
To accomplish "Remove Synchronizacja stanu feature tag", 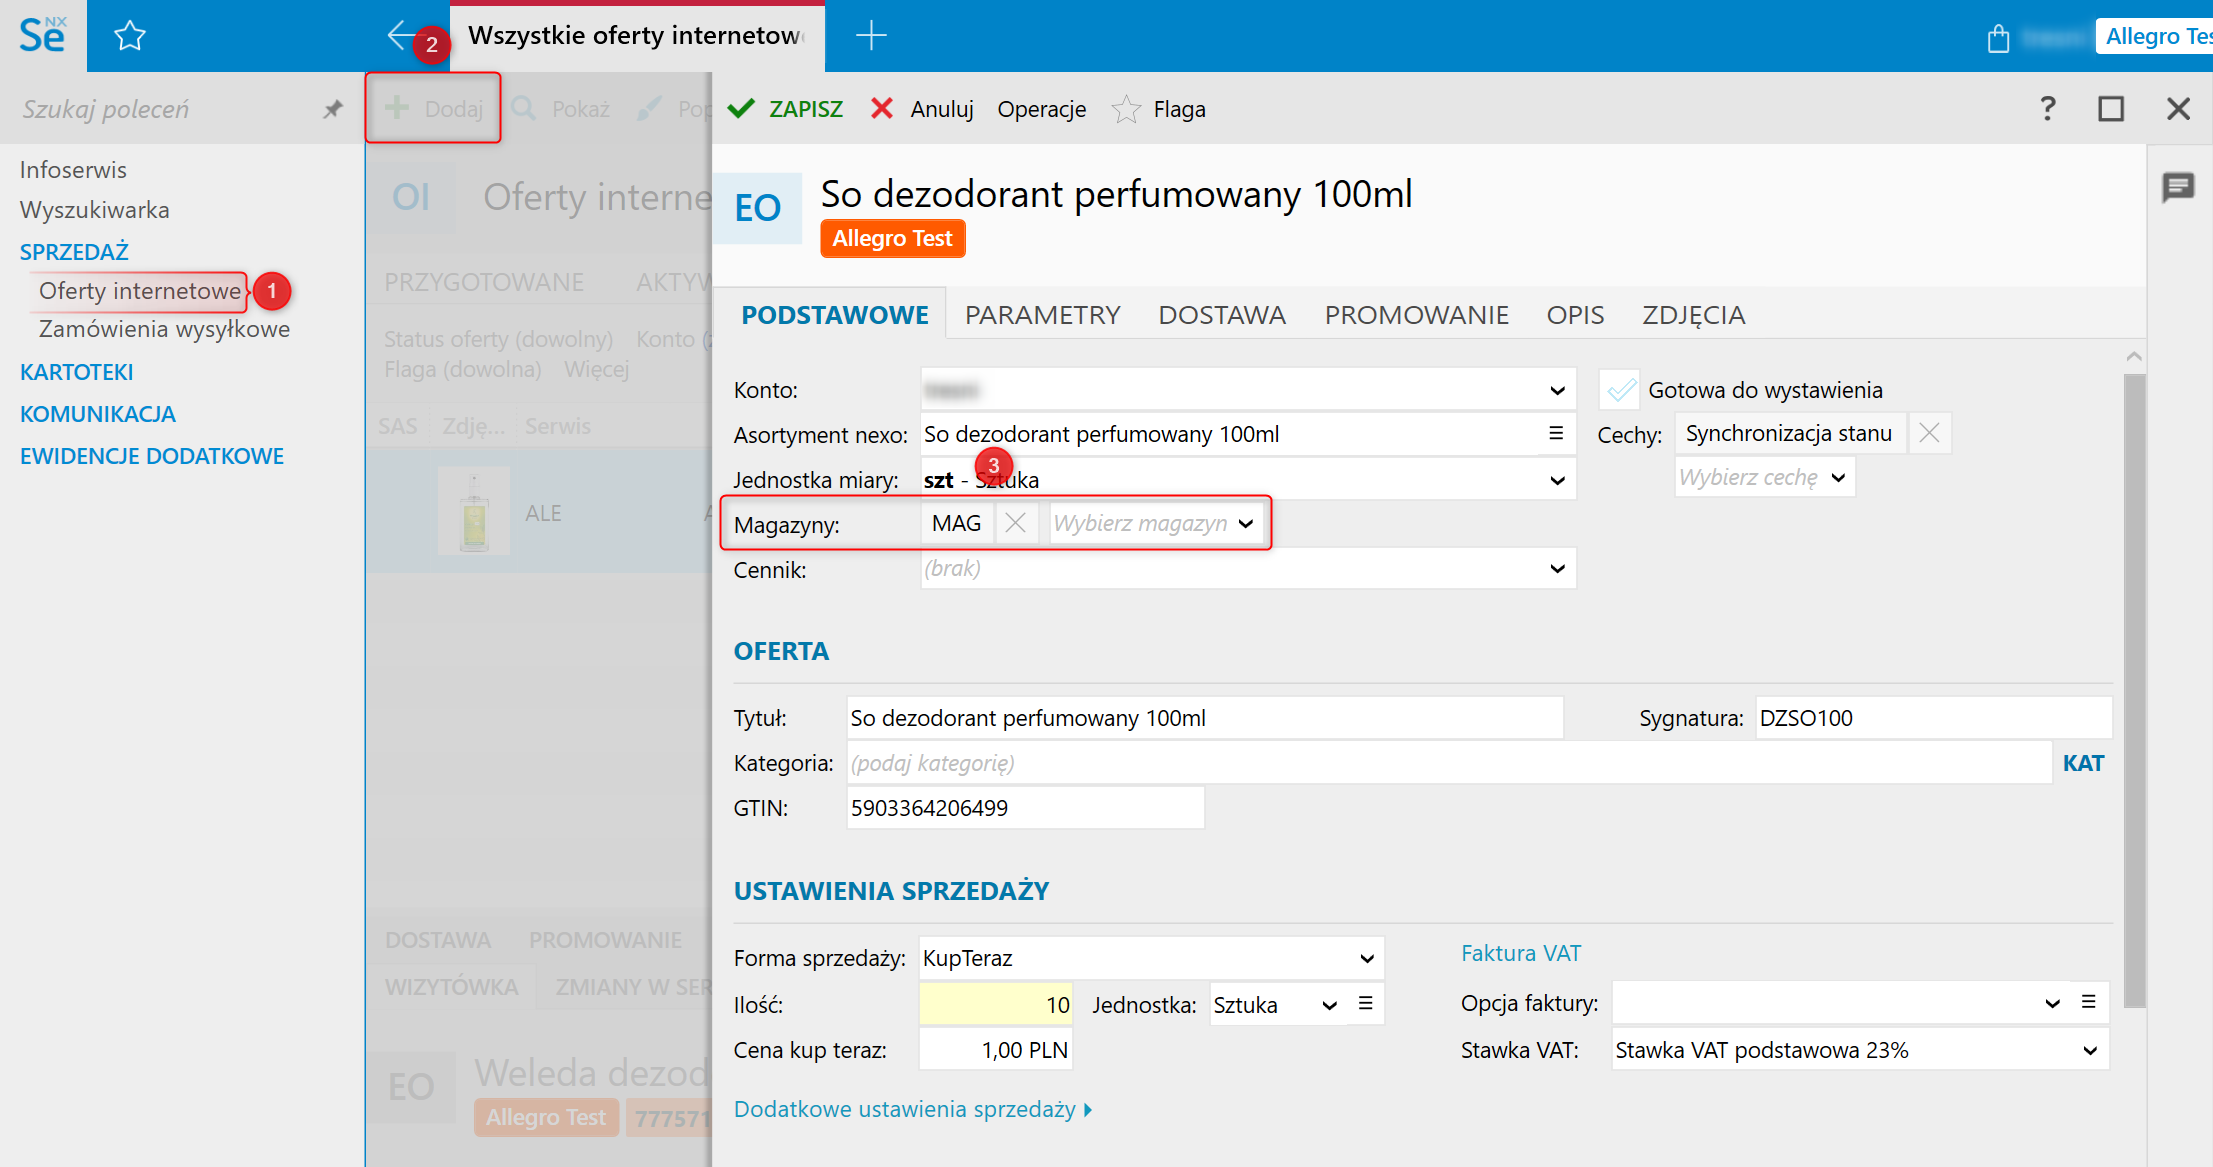I will [x=1929, y=433].
